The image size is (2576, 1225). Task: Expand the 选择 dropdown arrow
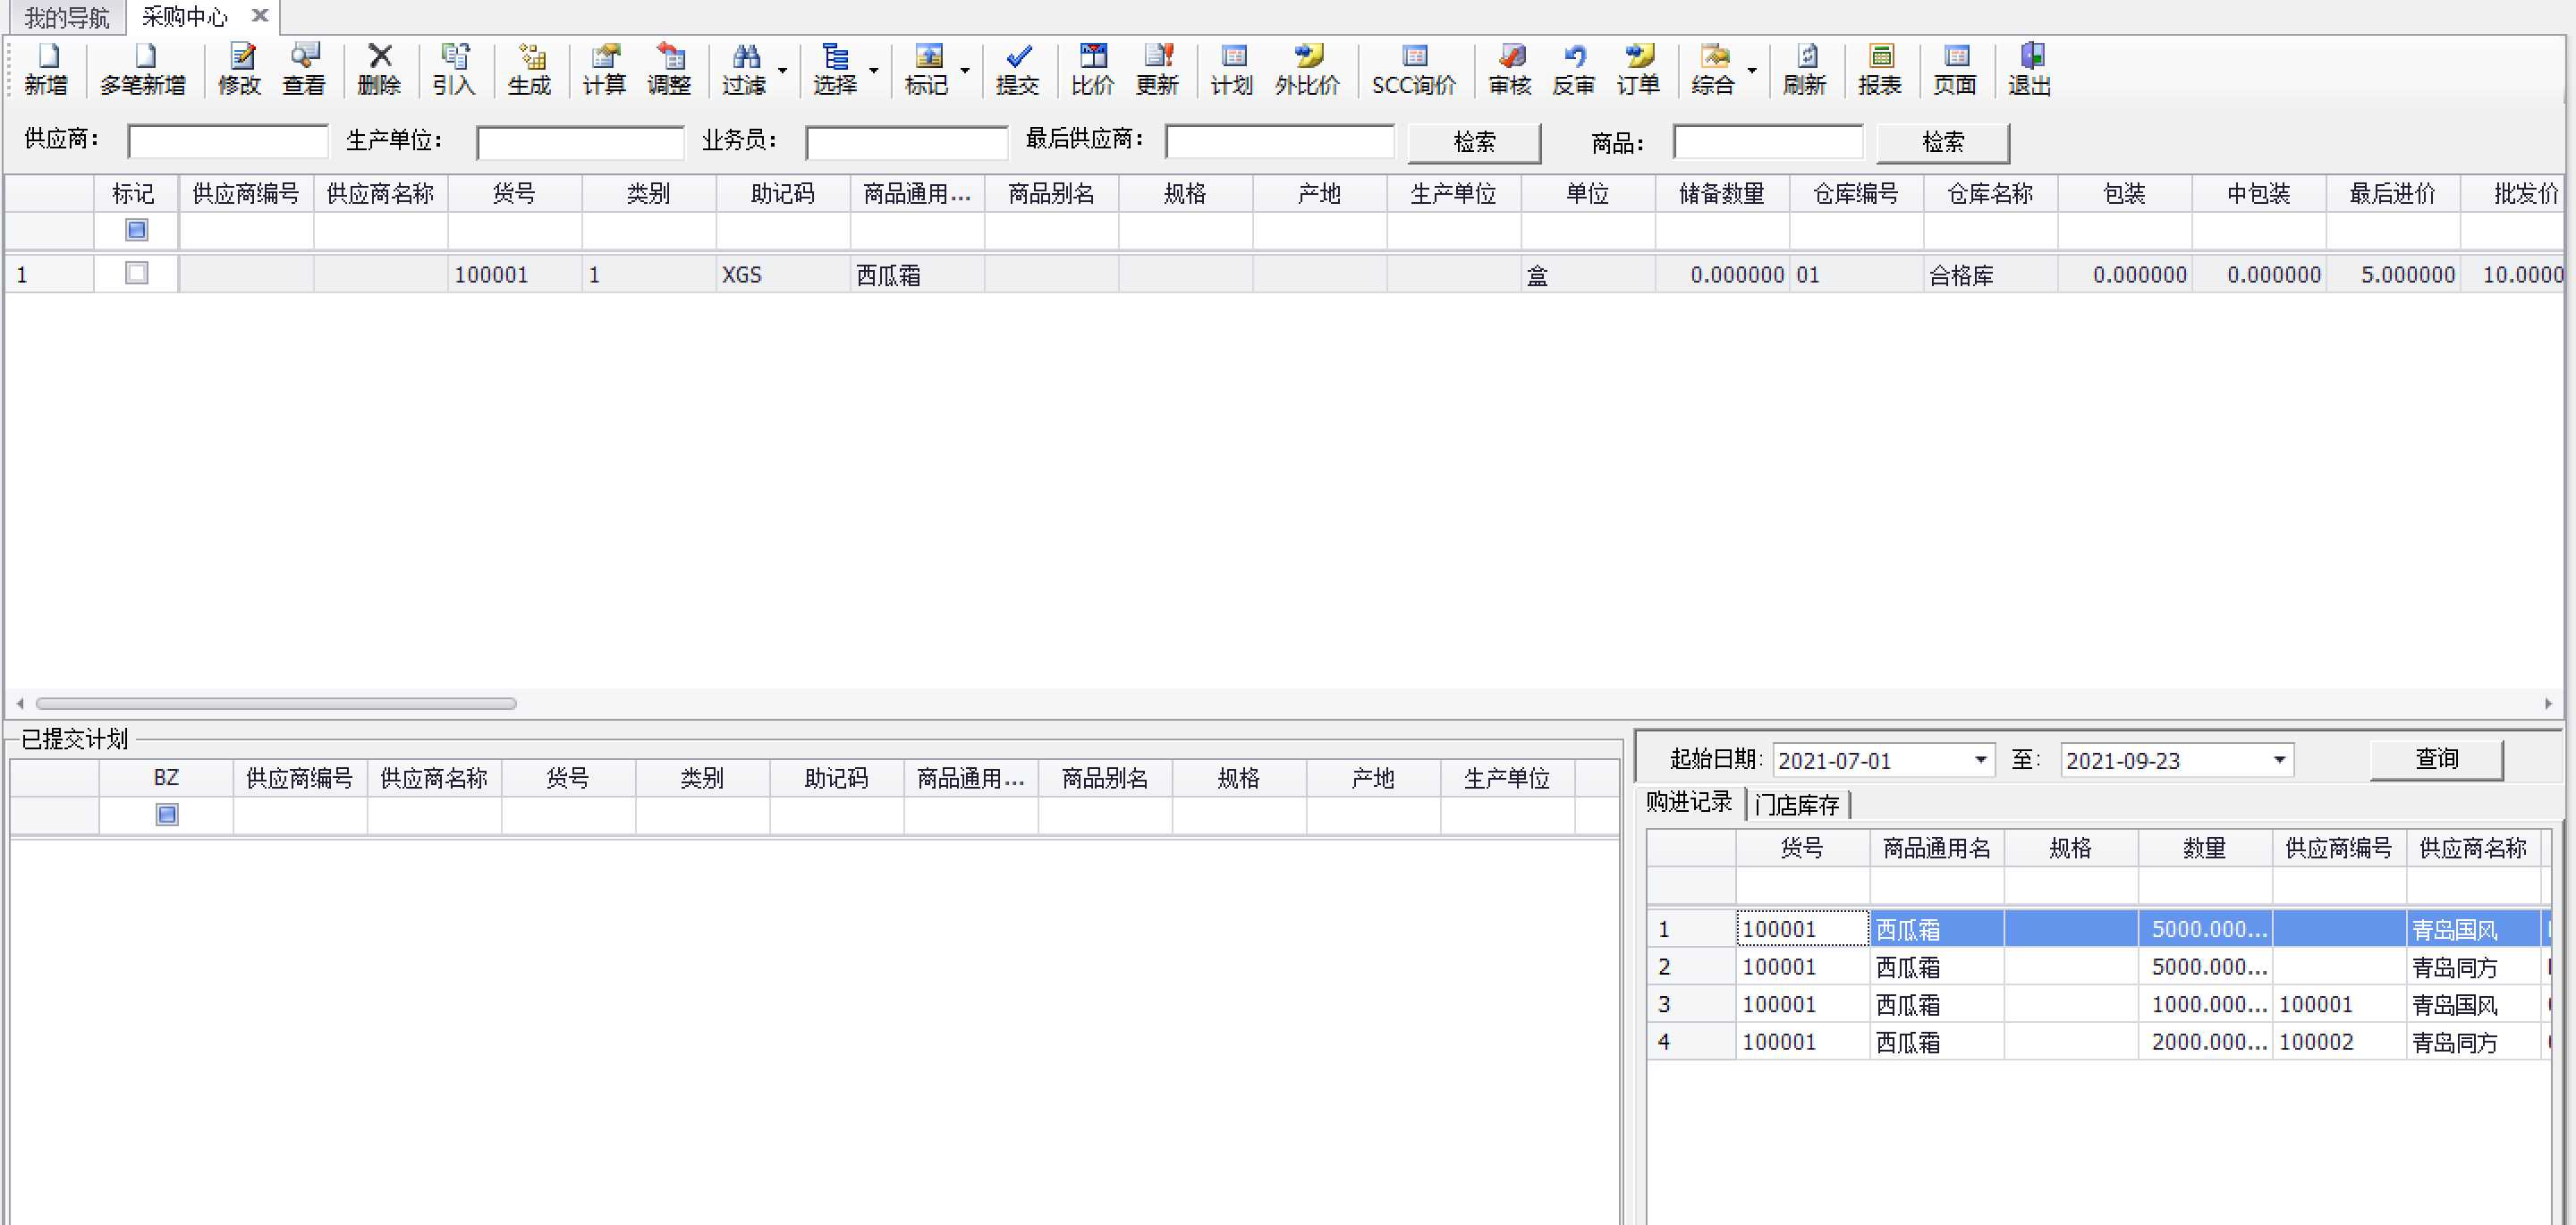(x=874, y=70)
